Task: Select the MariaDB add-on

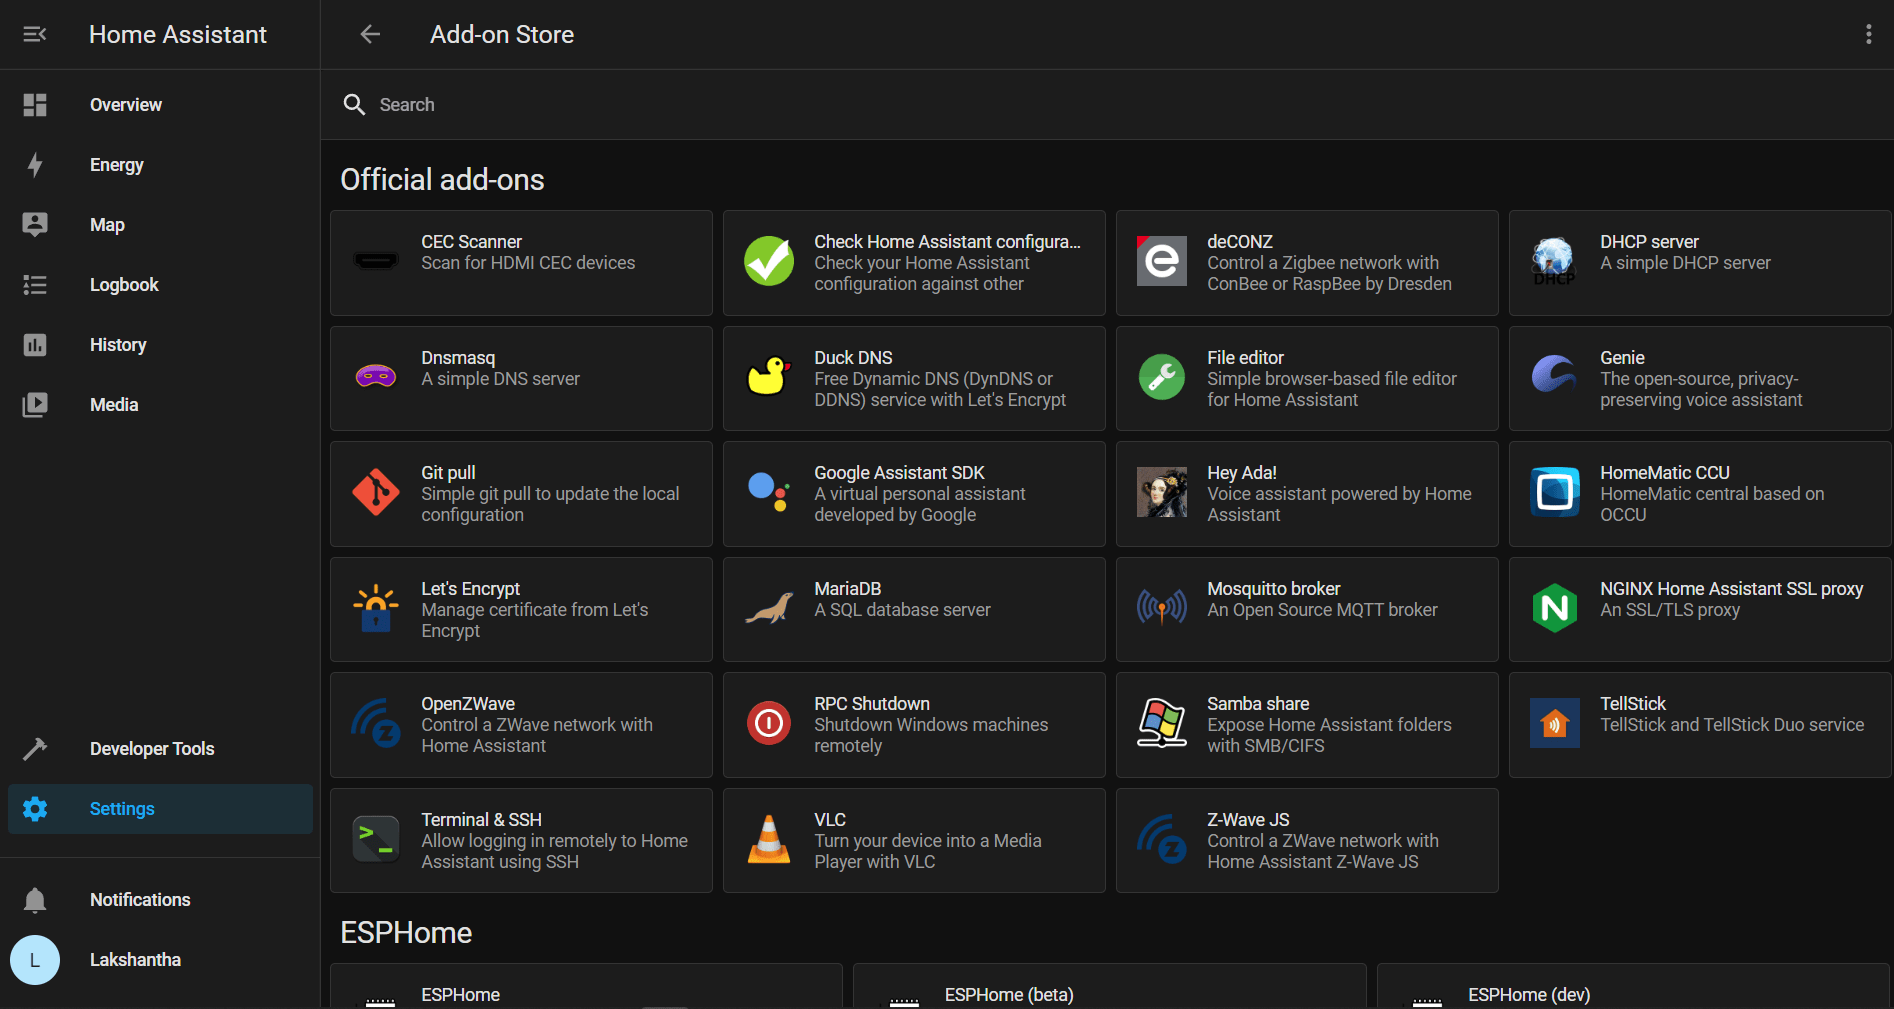Action: (914, 609)
